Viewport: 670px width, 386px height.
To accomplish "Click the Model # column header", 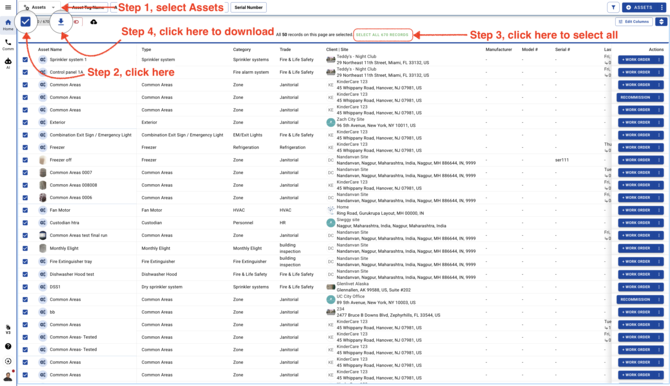I will [529, 50].
